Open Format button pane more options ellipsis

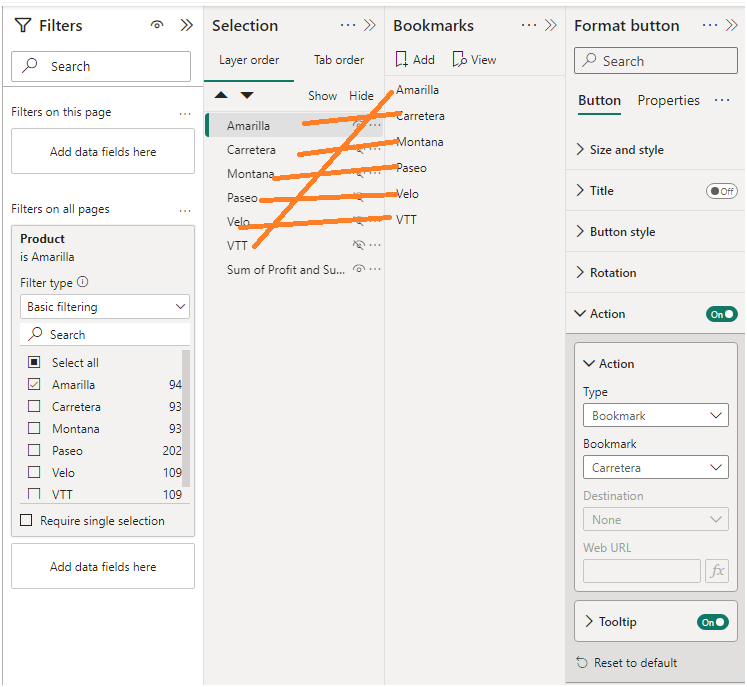click(x=710, y=25)
